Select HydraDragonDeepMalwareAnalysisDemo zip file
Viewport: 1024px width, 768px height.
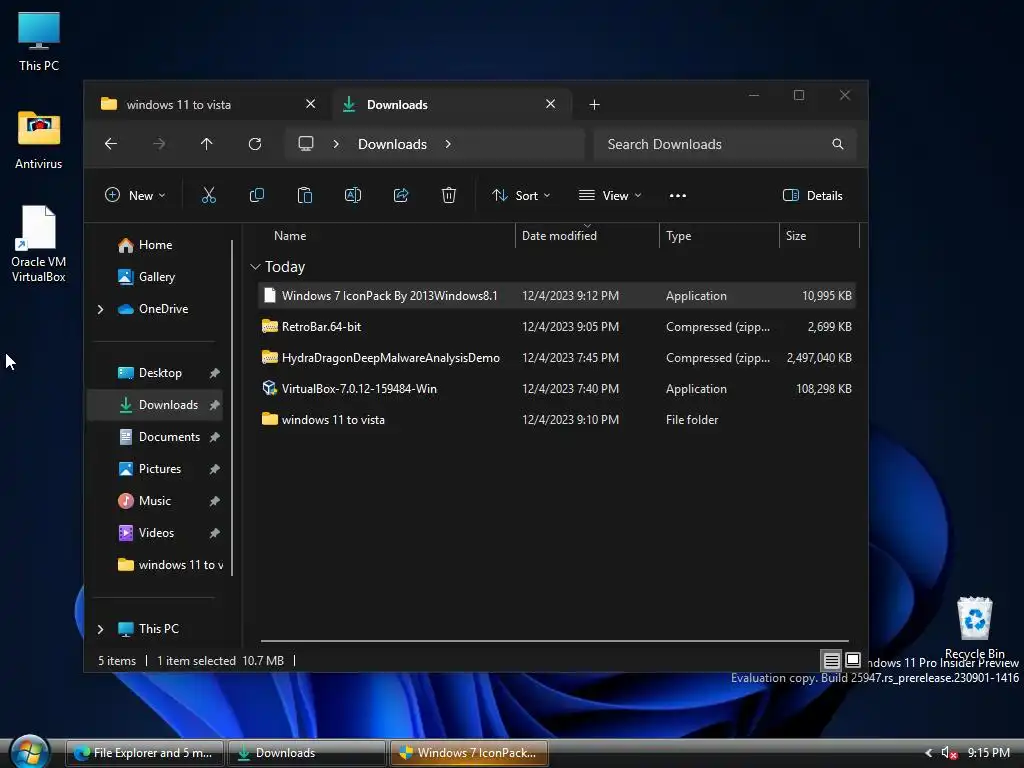tap(557, 358)
